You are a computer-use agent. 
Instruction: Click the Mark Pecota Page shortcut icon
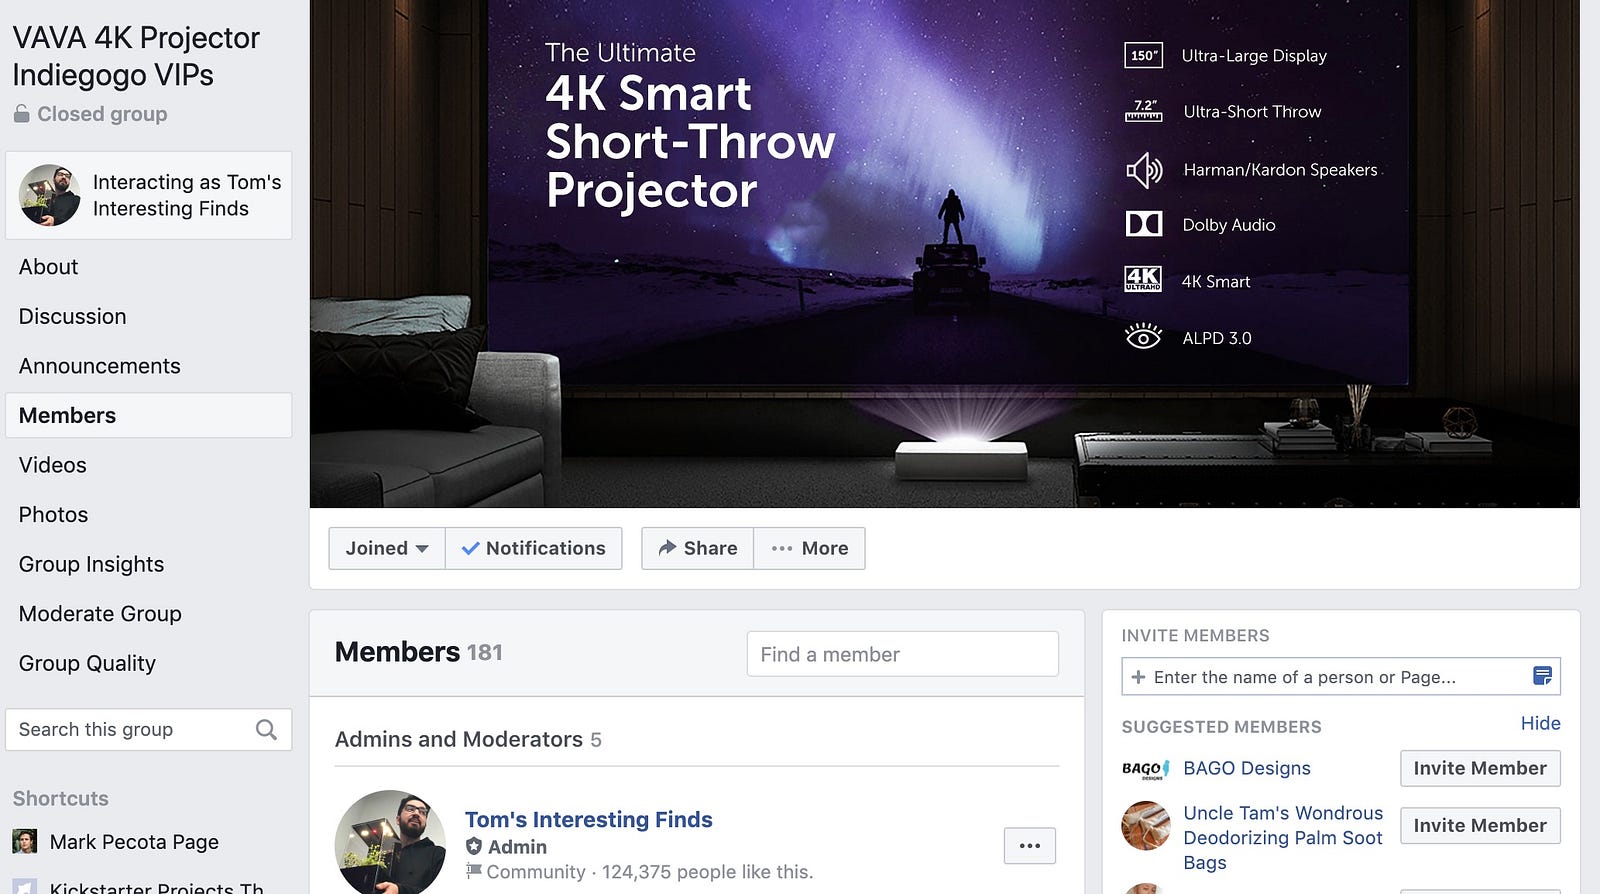(25, 841)
